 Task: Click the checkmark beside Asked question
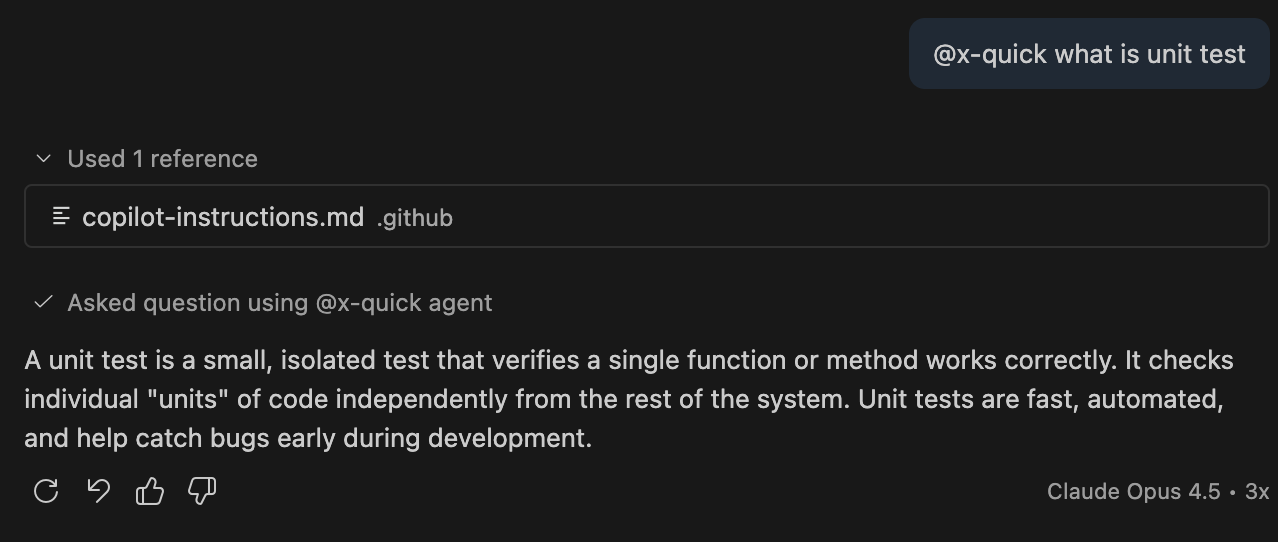coord(43,302)
